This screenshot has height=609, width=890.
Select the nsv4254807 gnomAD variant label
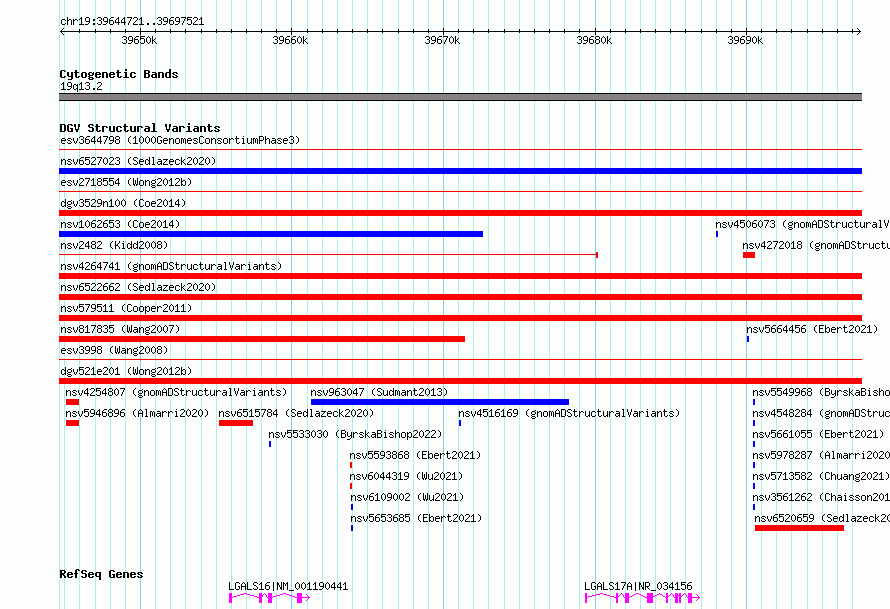[176, 392]
